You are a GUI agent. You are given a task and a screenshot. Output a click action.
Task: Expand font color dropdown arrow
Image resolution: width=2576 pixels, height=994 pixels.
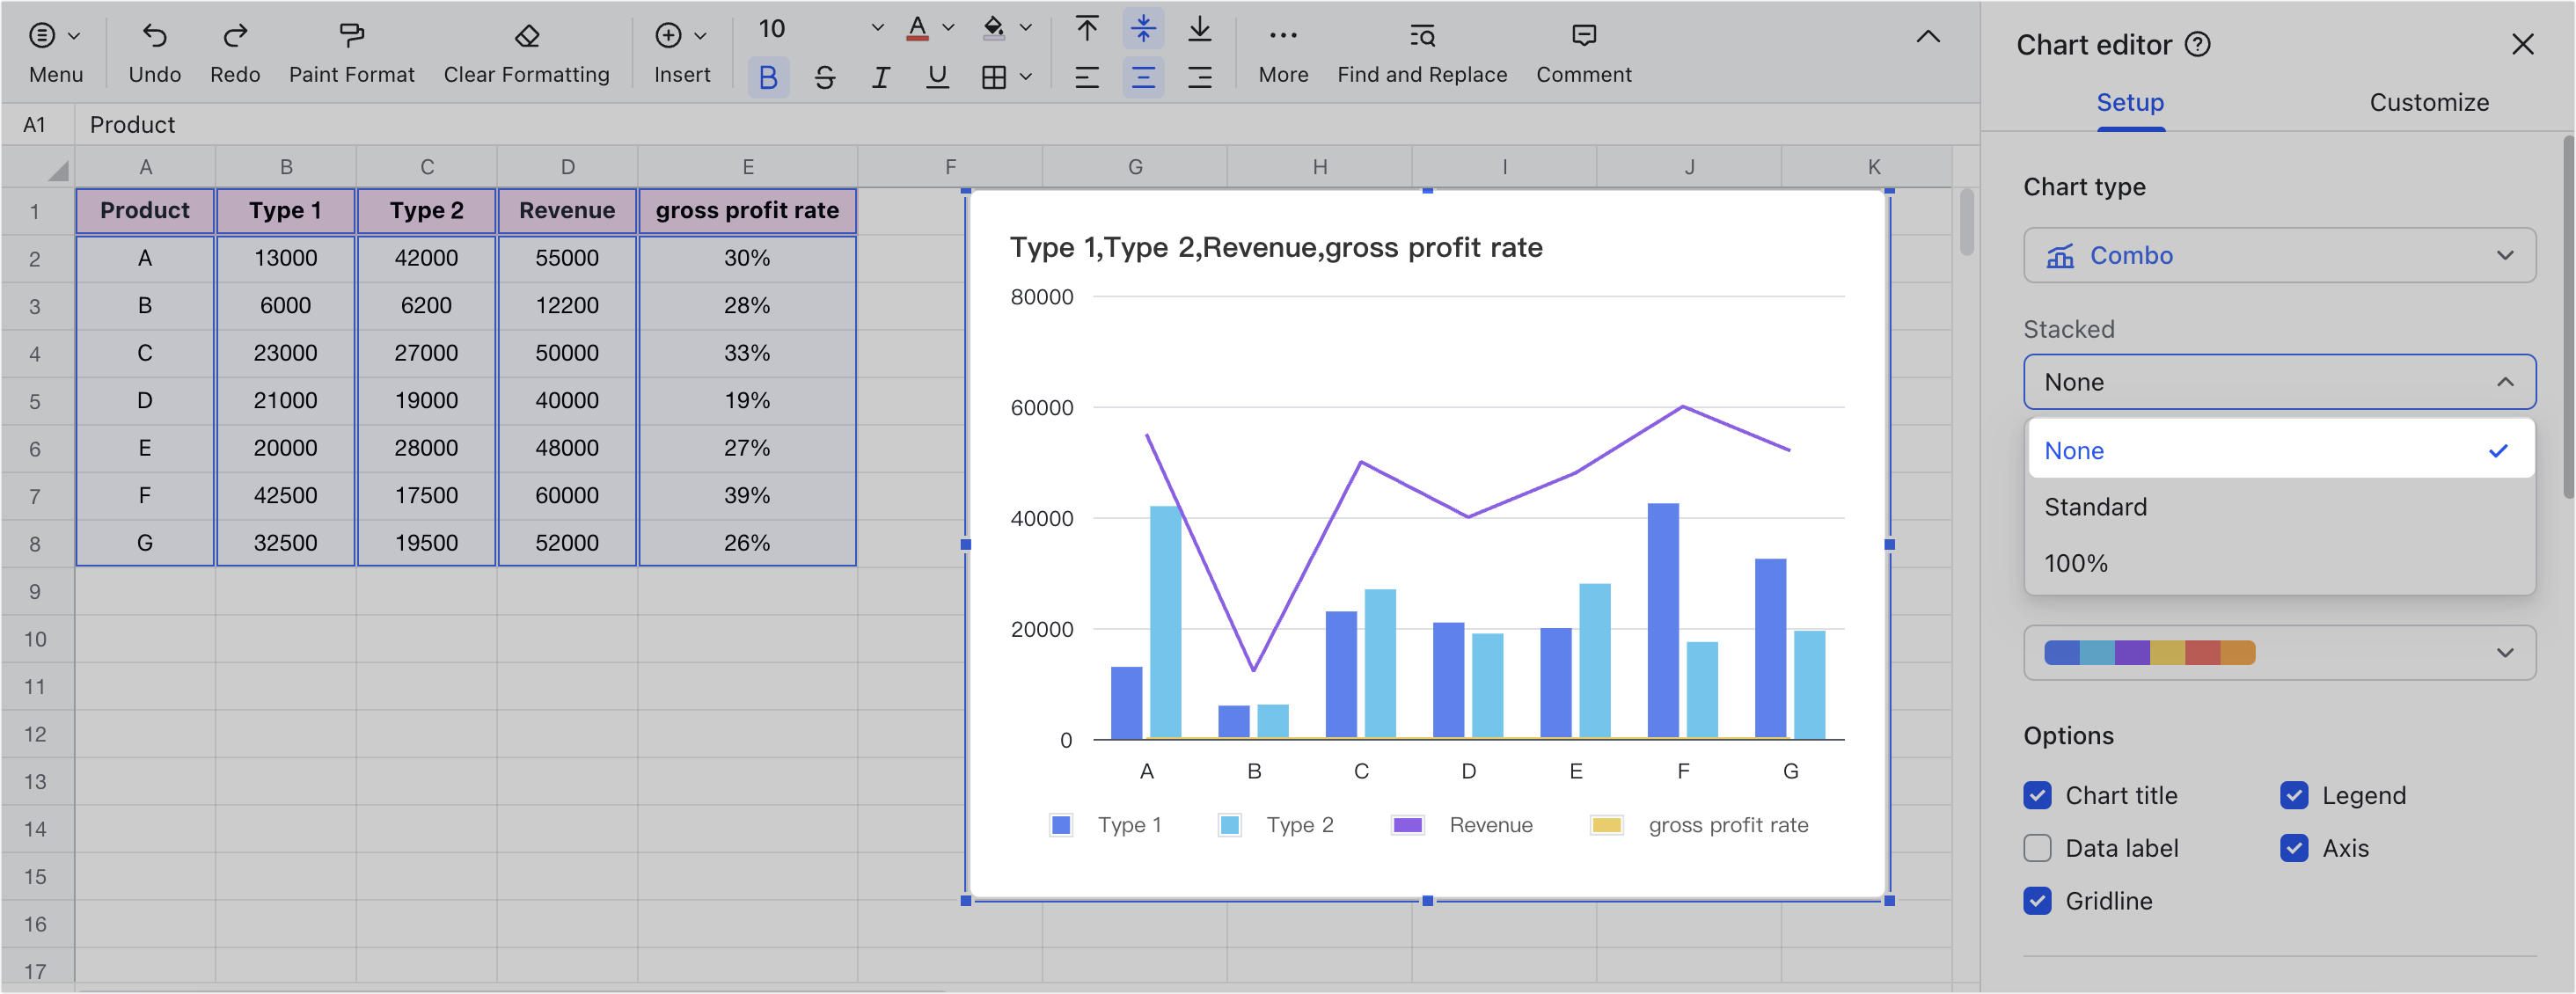[x=948, y=28]
